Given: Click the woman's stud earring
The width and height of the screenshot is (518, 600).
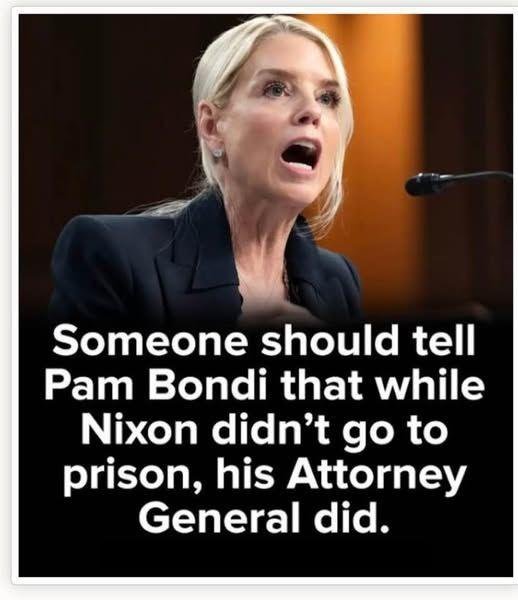Looking at the screenshot, I should point(218,153).
